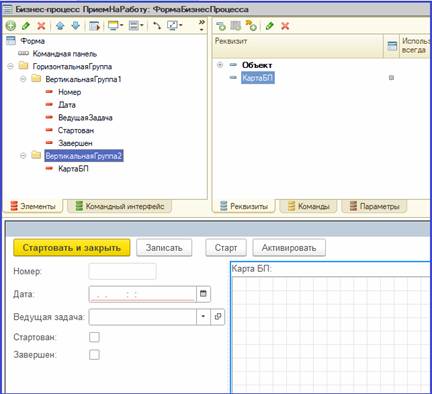Toggle 'use always' checkbox for КартаБП attribute
Viewport: 432px width, 394px height.
click(x=391, y=78)
